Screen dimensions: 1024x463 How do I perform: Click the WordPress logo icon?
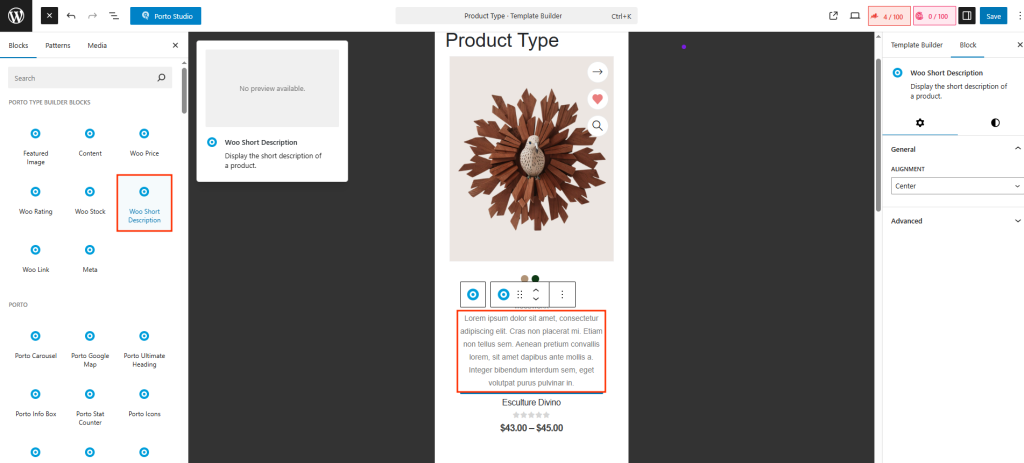click(16, 16)
